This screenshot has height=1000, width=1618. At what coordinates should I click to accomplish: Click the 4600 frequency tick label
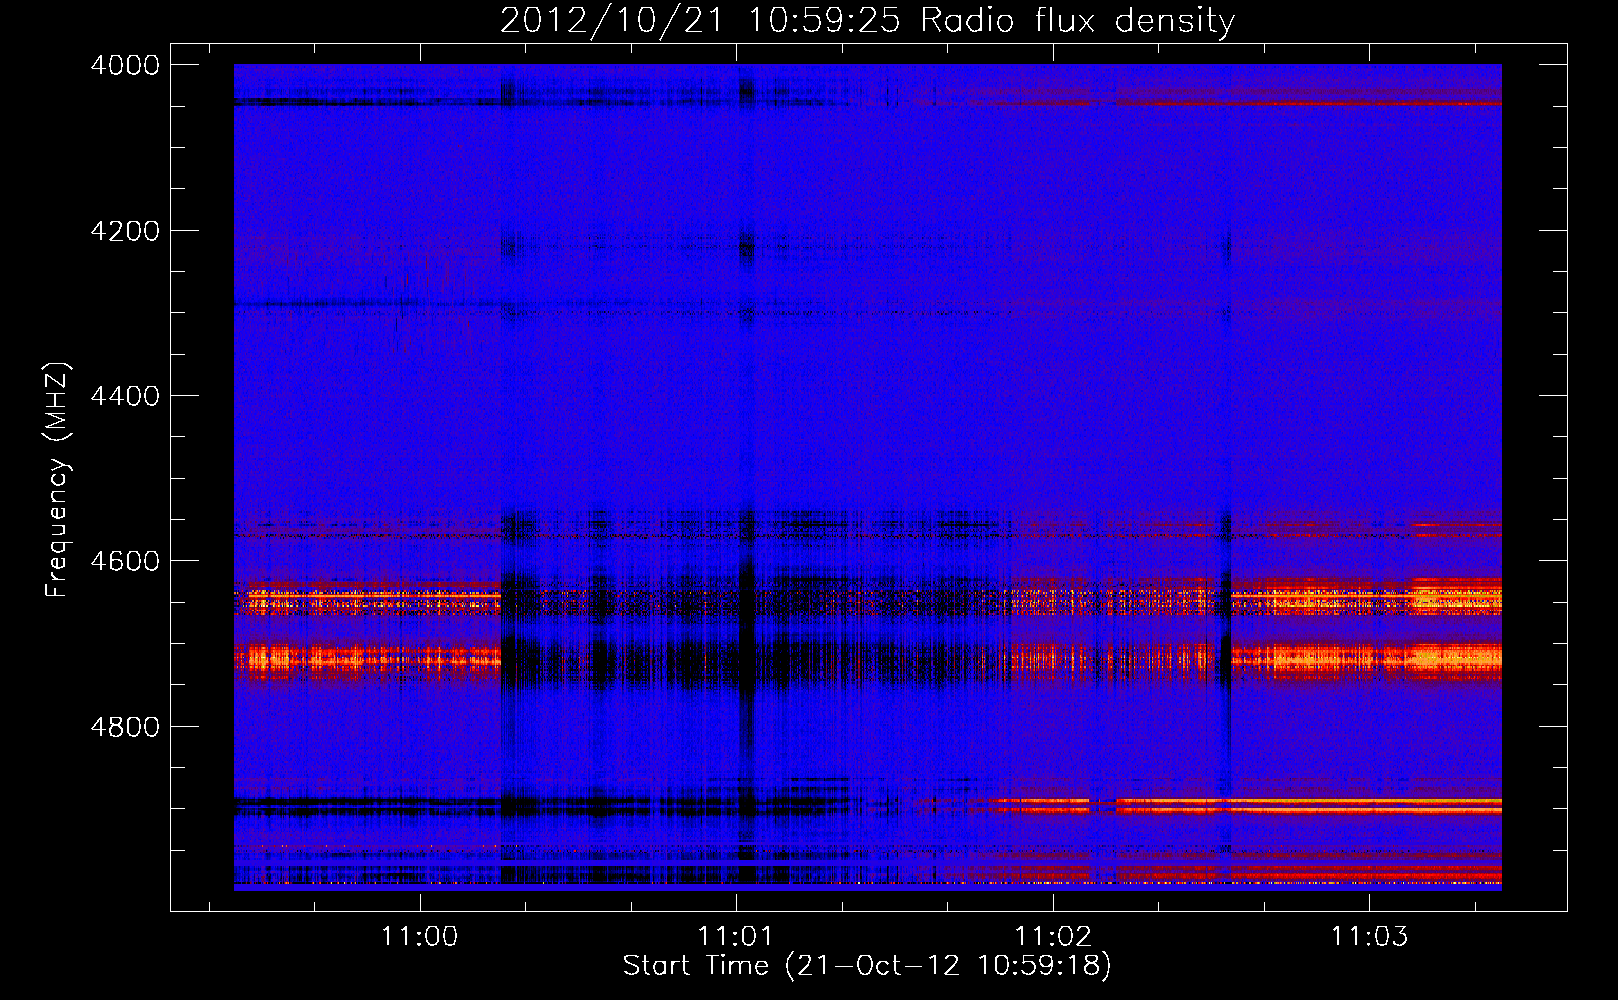[125, 561]
